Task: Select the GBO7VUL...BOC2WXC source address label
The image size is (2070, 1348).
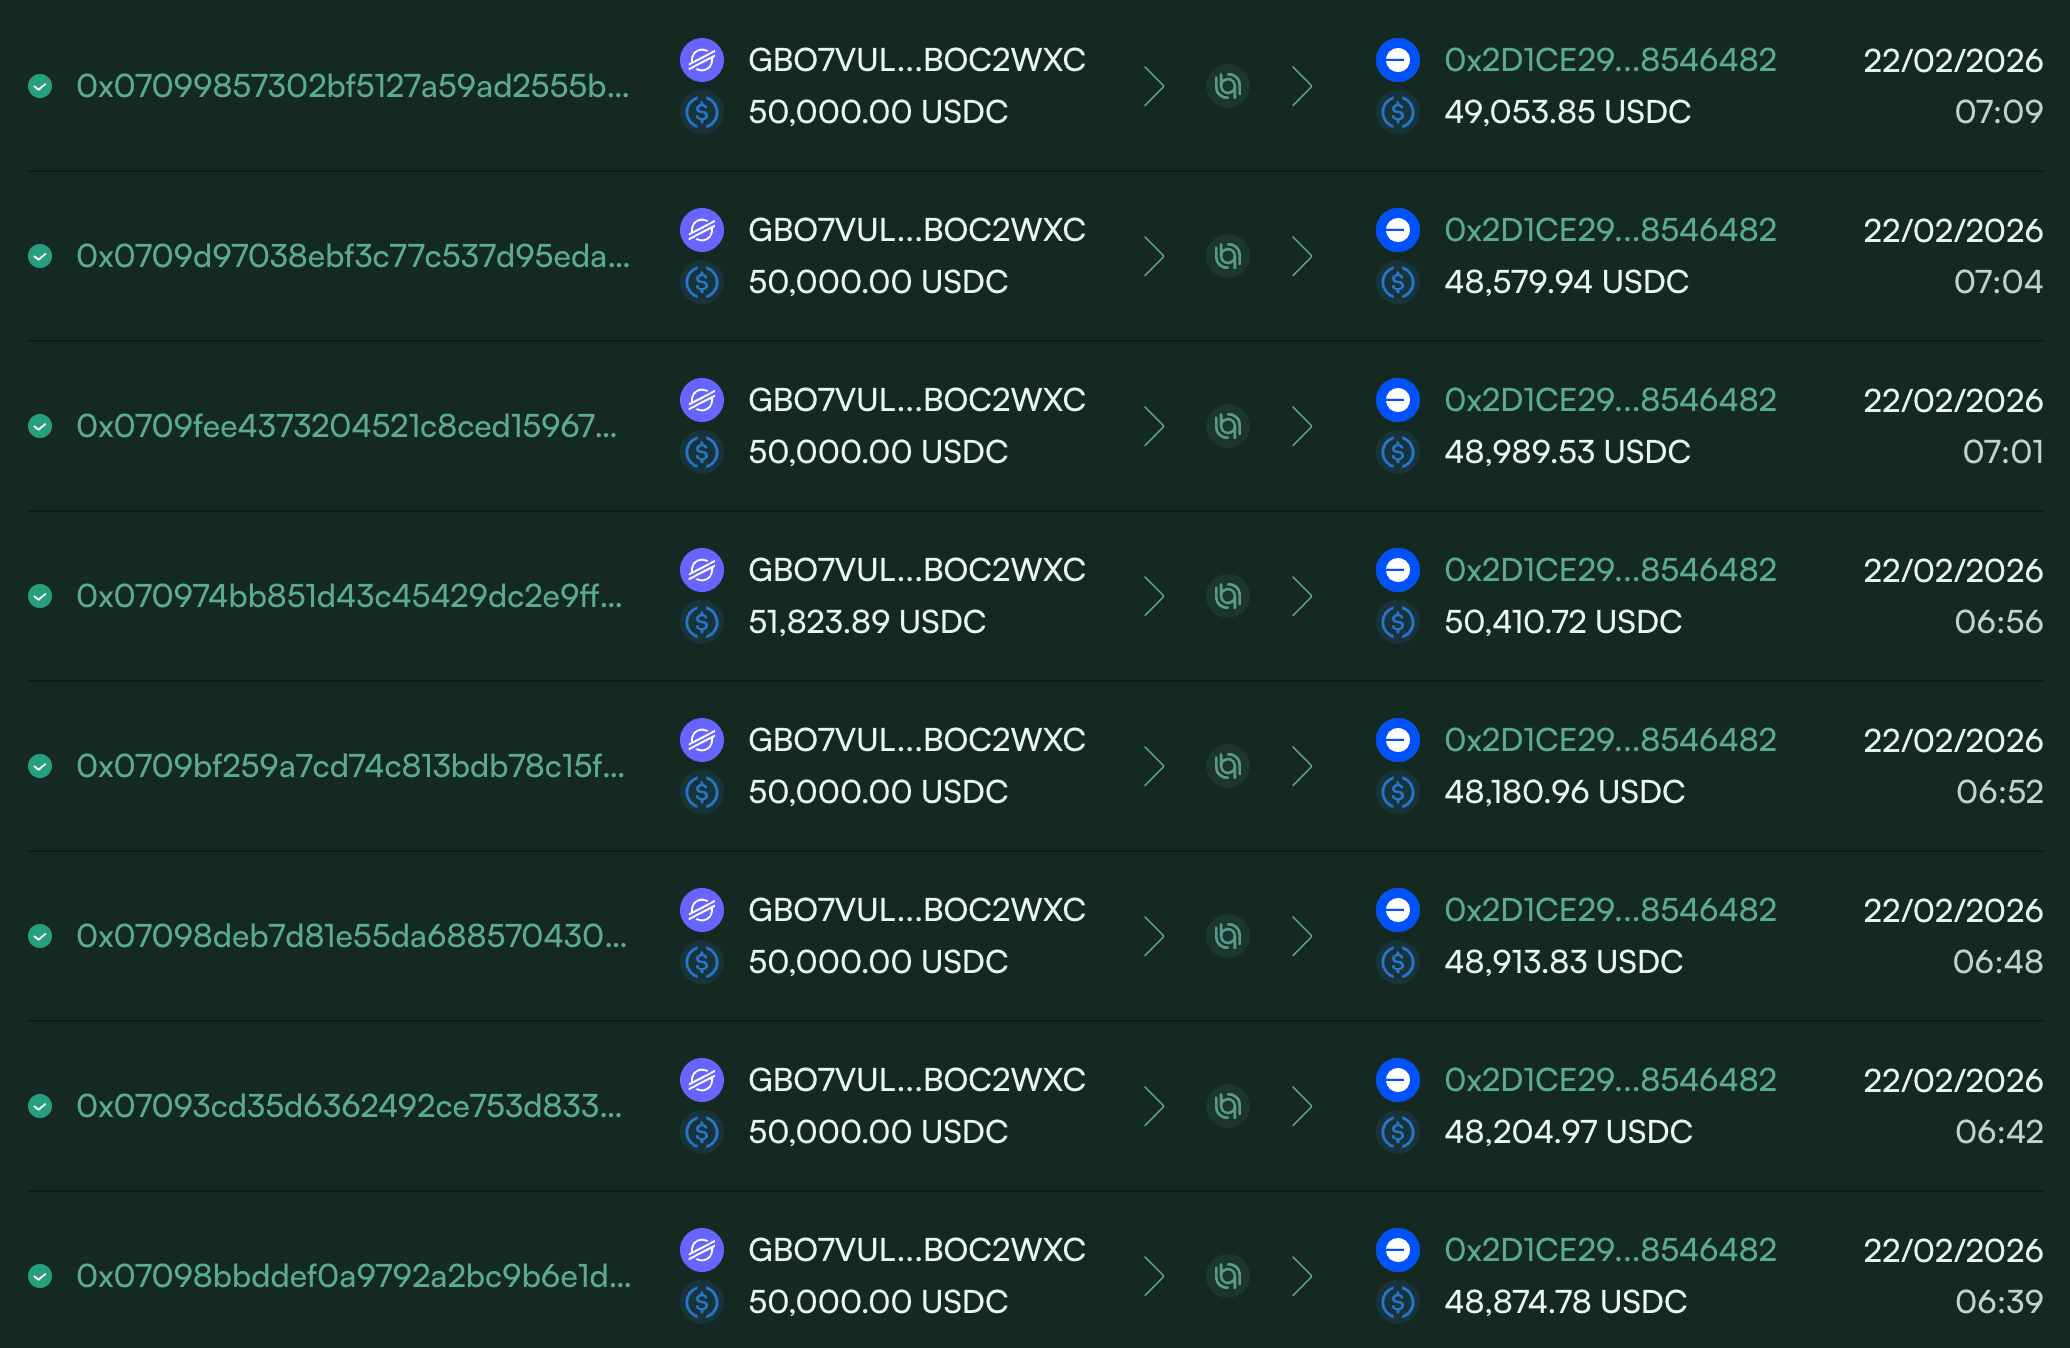Action: tap(916, 61)
